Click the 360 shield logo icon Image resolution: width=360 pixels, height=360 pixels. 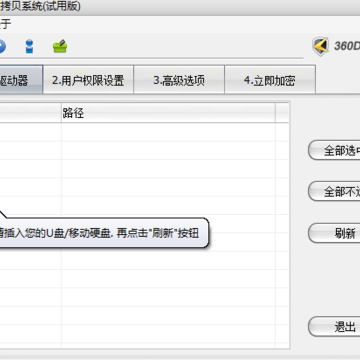point(321,46)
